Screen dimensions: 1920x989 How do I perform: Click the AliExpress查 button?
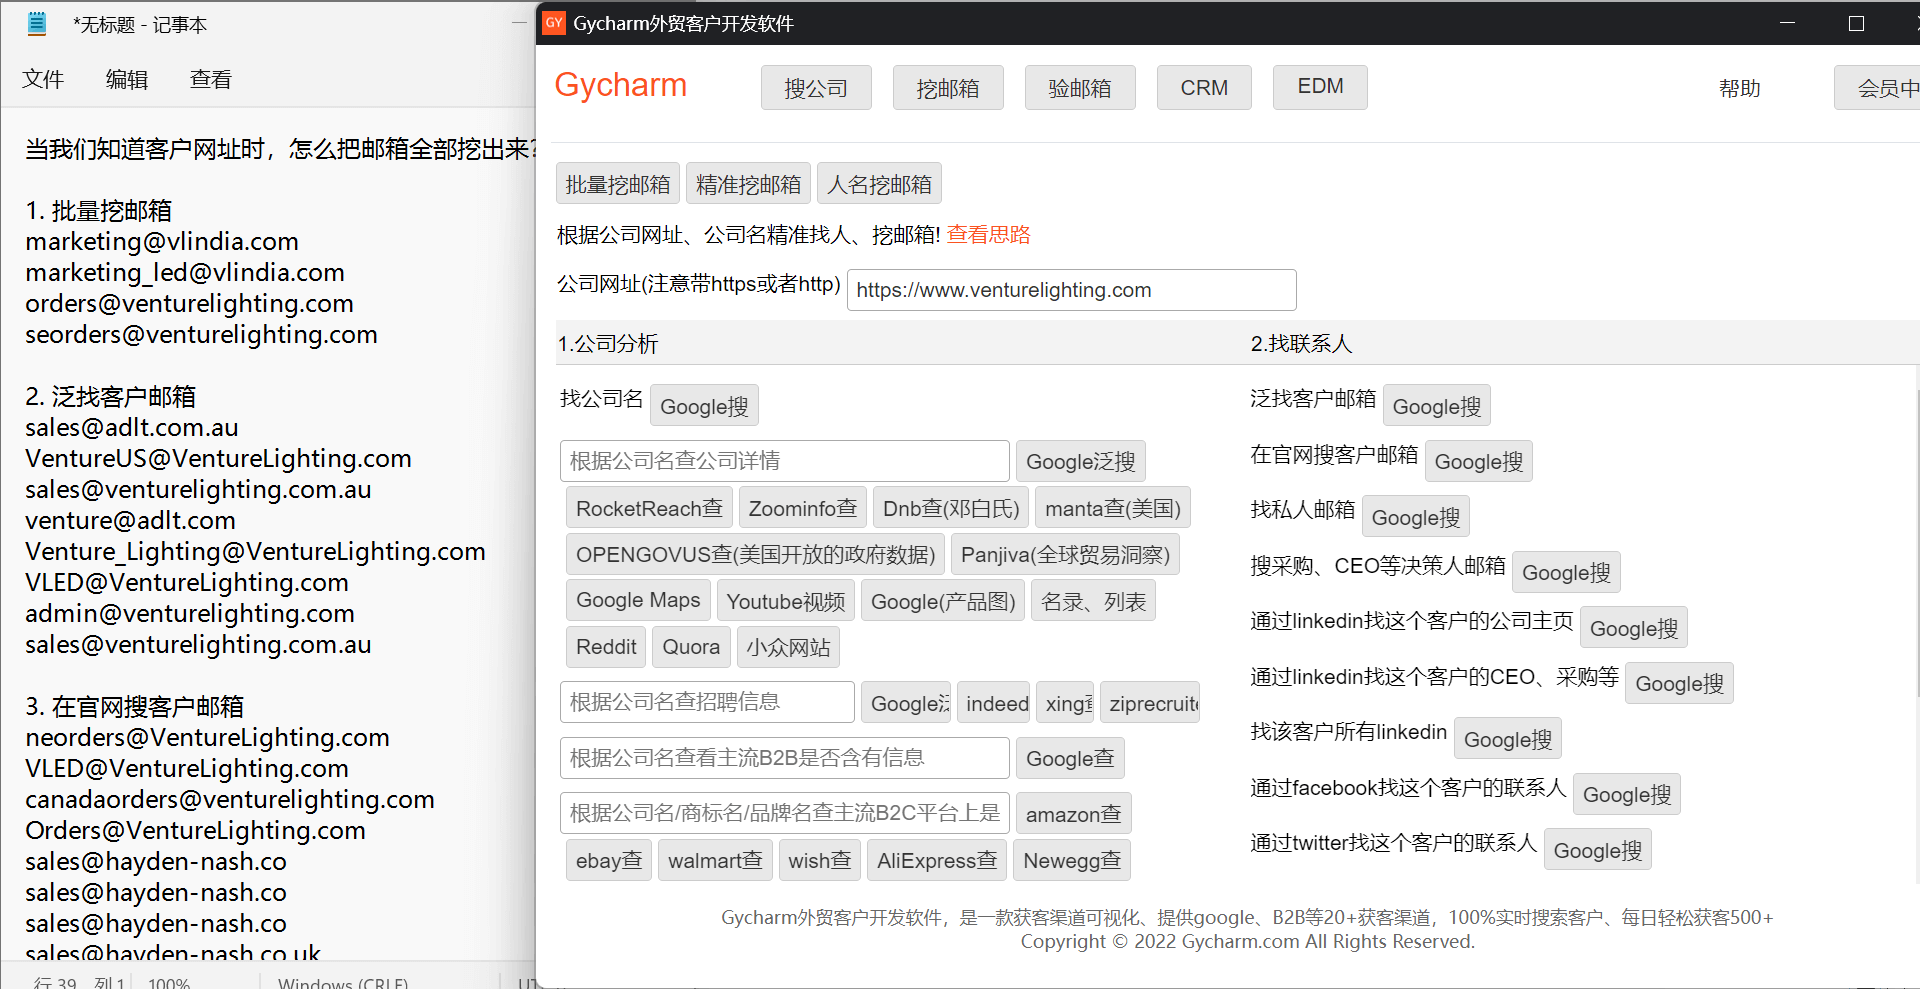tap(937, 860)
